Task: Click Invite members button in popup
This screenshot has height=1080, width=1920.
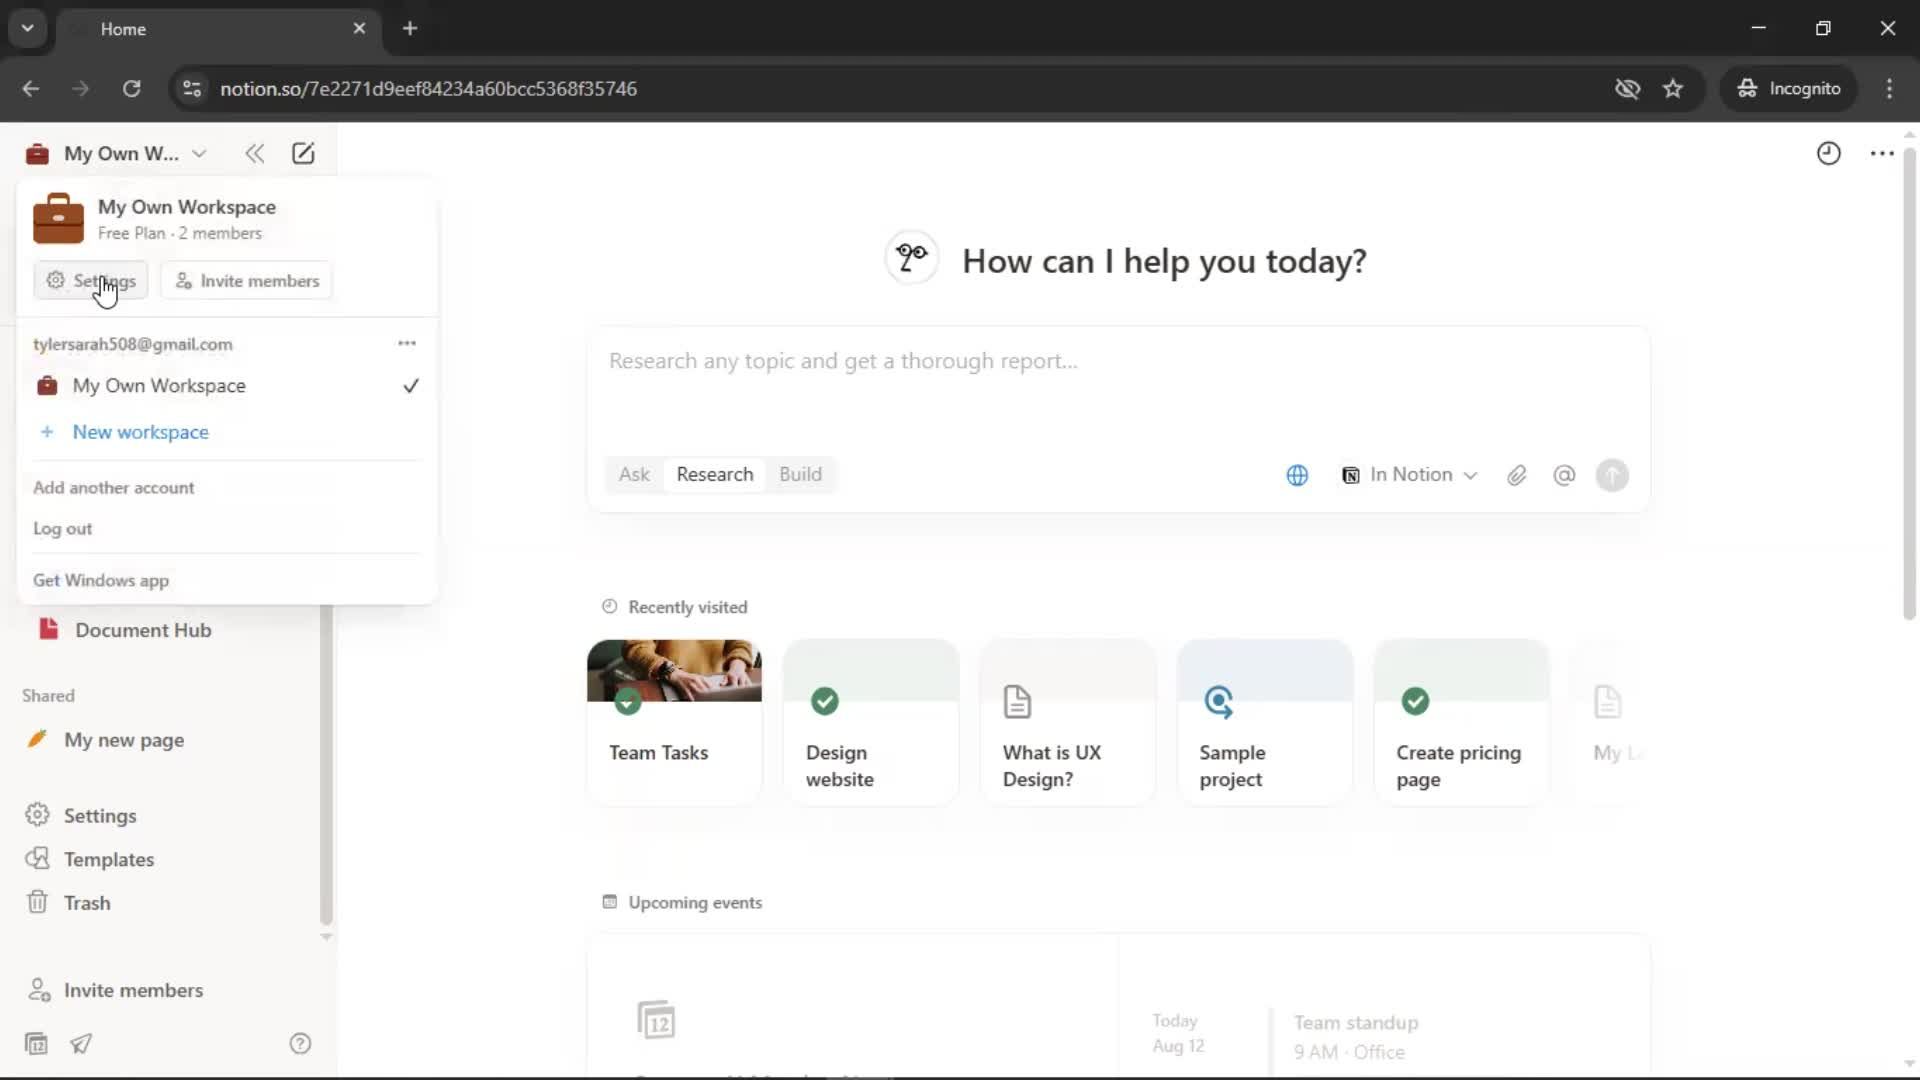Action: point(247,280)
